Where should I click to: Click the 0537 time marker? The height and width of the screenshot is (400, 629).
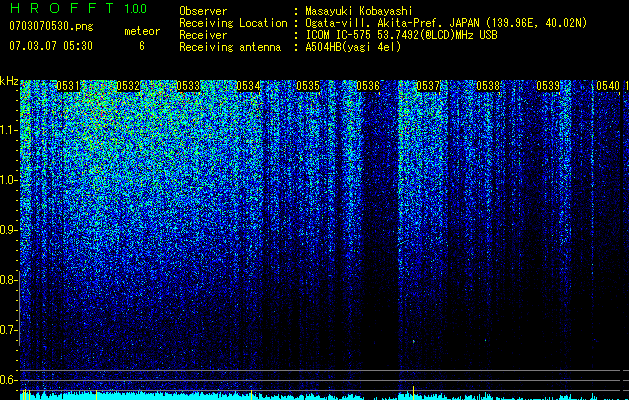coord(428,86)
